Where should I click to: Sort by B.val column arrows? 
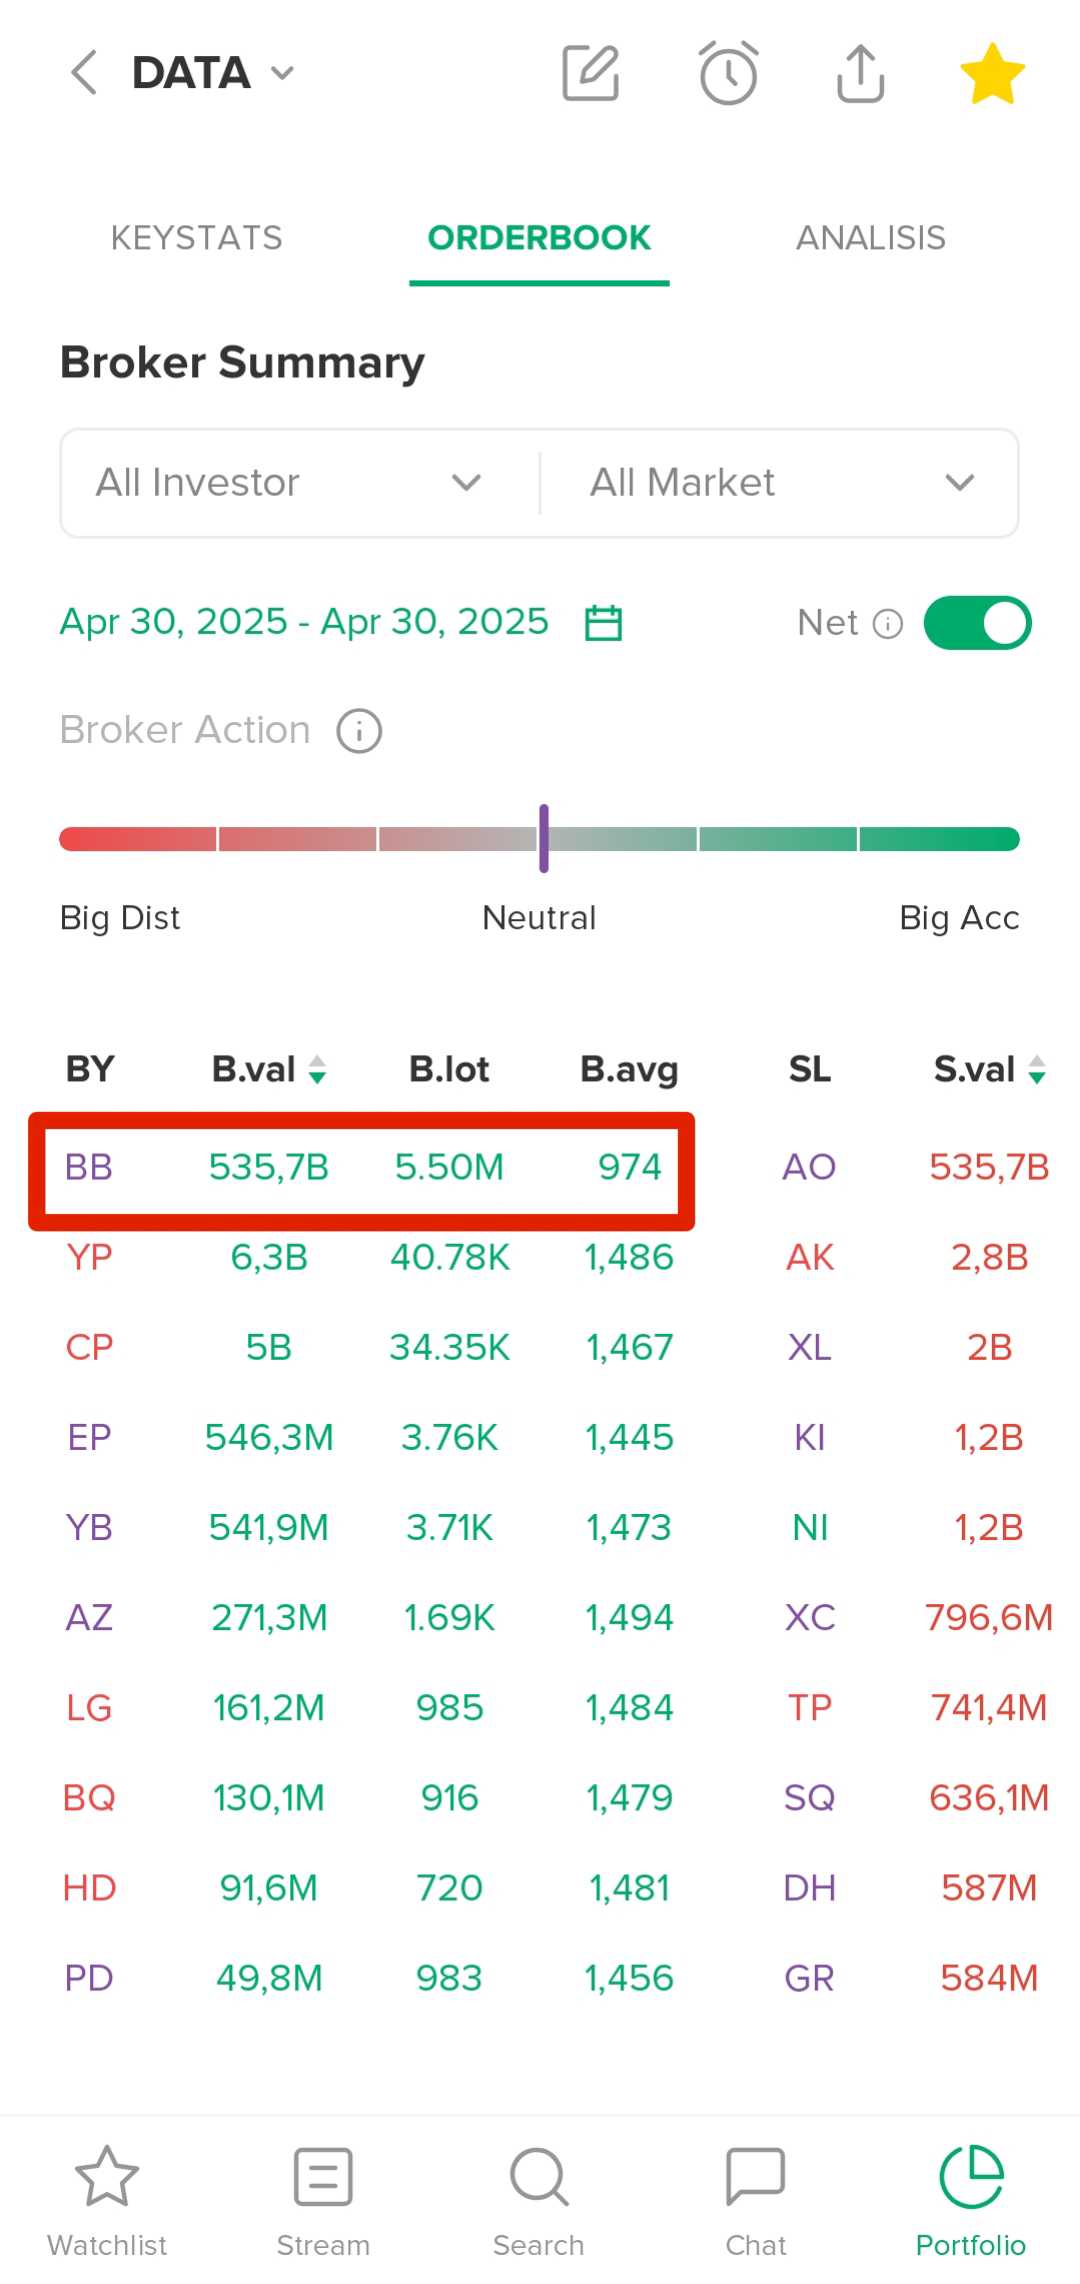[x=317, y=1070]
